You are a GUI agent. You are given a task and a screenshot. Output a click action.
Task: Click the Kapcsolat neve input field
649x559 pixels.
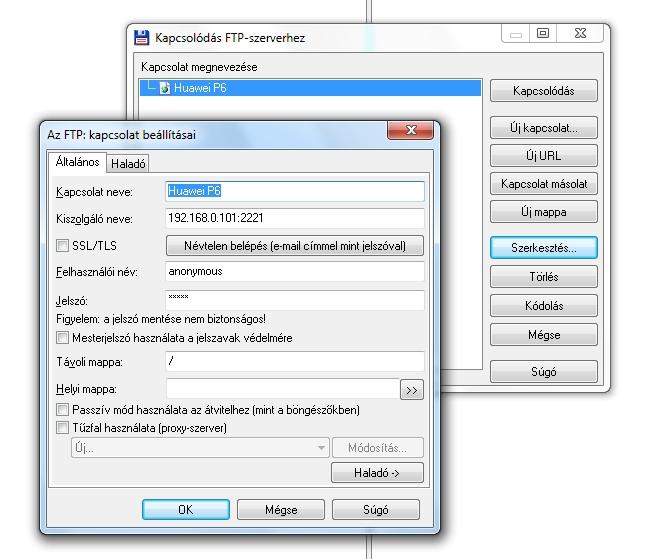[295, 191]
